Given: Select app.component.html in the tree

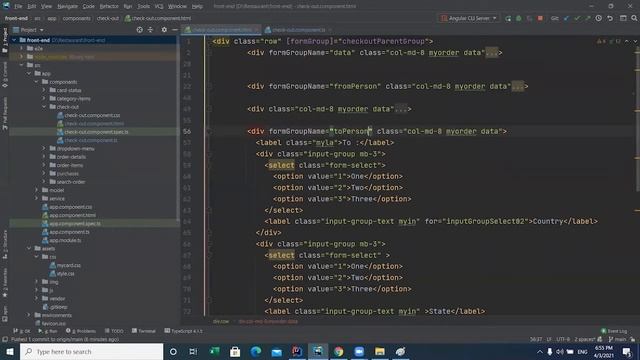Looking at the screenshot, I should tap(73, 215).
